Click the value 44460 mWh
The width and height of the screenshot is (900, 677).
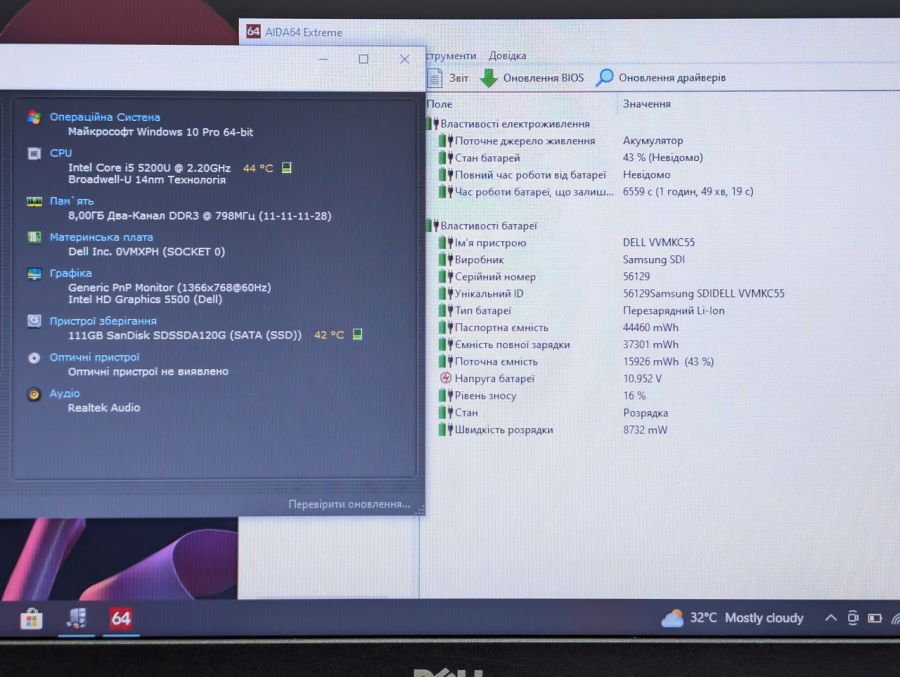click(650, 327)
